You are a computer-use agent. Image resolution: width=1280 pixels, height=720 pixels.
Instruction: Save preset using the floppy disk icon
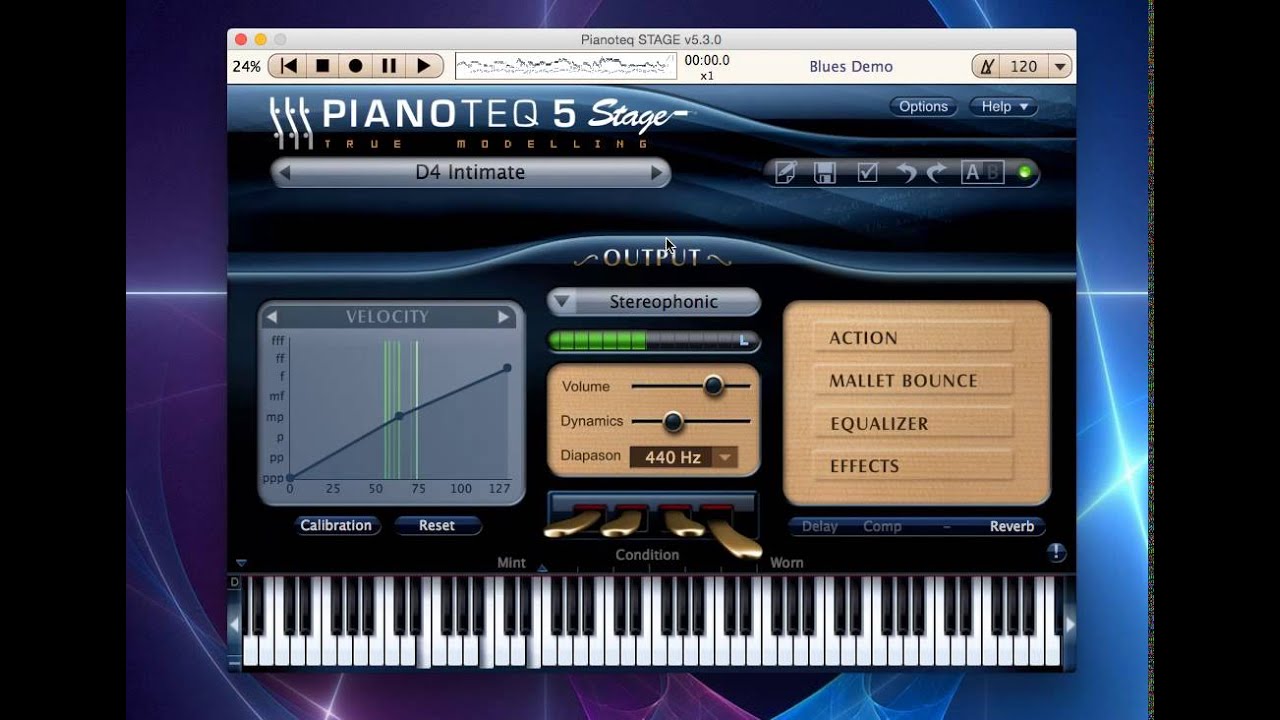click(825, 173)
